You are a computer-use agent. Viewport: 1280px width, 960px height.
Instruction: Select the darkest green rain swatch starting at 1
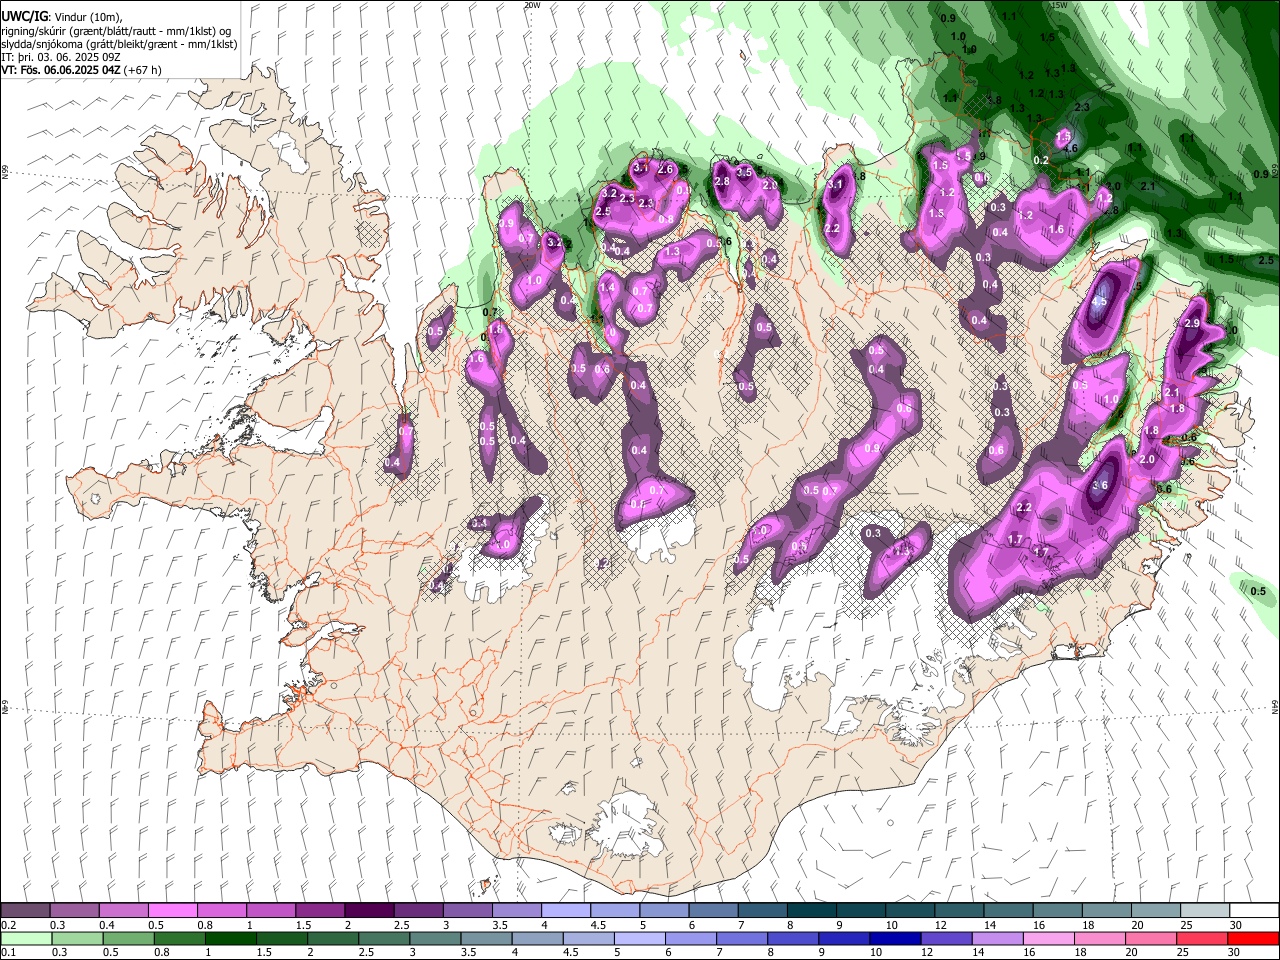pos(230,939)
